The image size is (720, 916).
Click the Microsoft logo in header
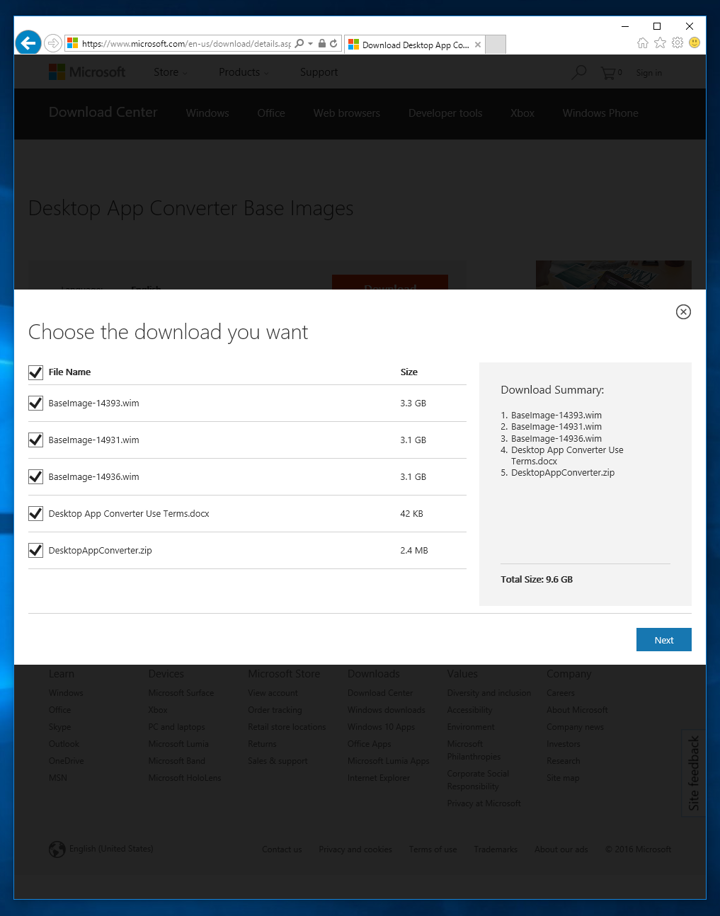87,72
